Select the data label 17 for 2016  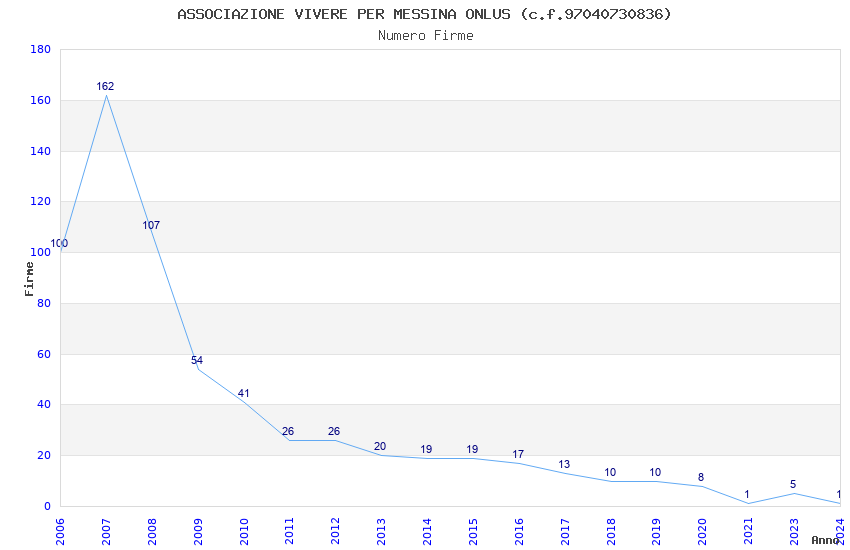518,454
